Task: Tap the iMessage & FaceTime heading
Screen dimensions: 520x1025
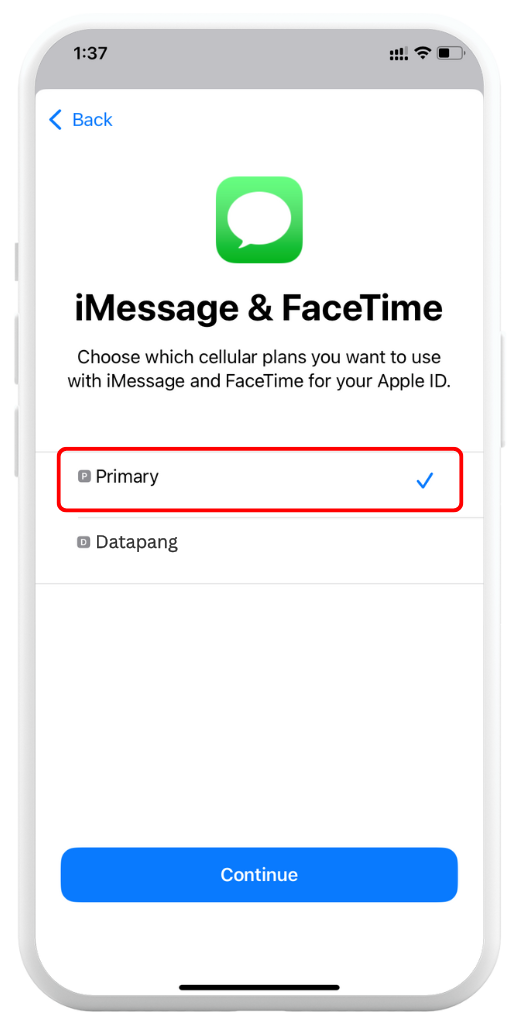Action: 259,307
